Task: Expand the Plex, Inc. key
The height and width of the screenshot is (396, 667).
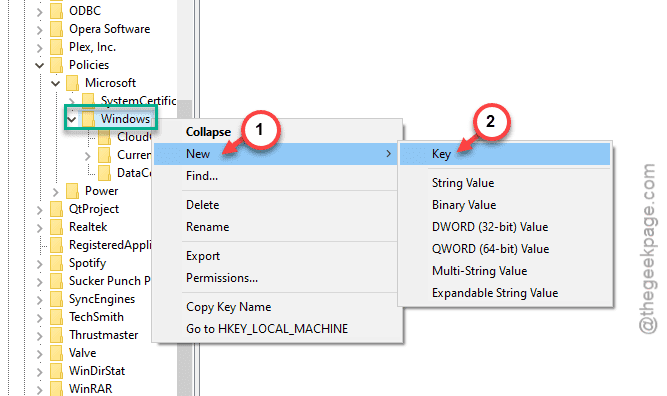Action: click(40, 48)
